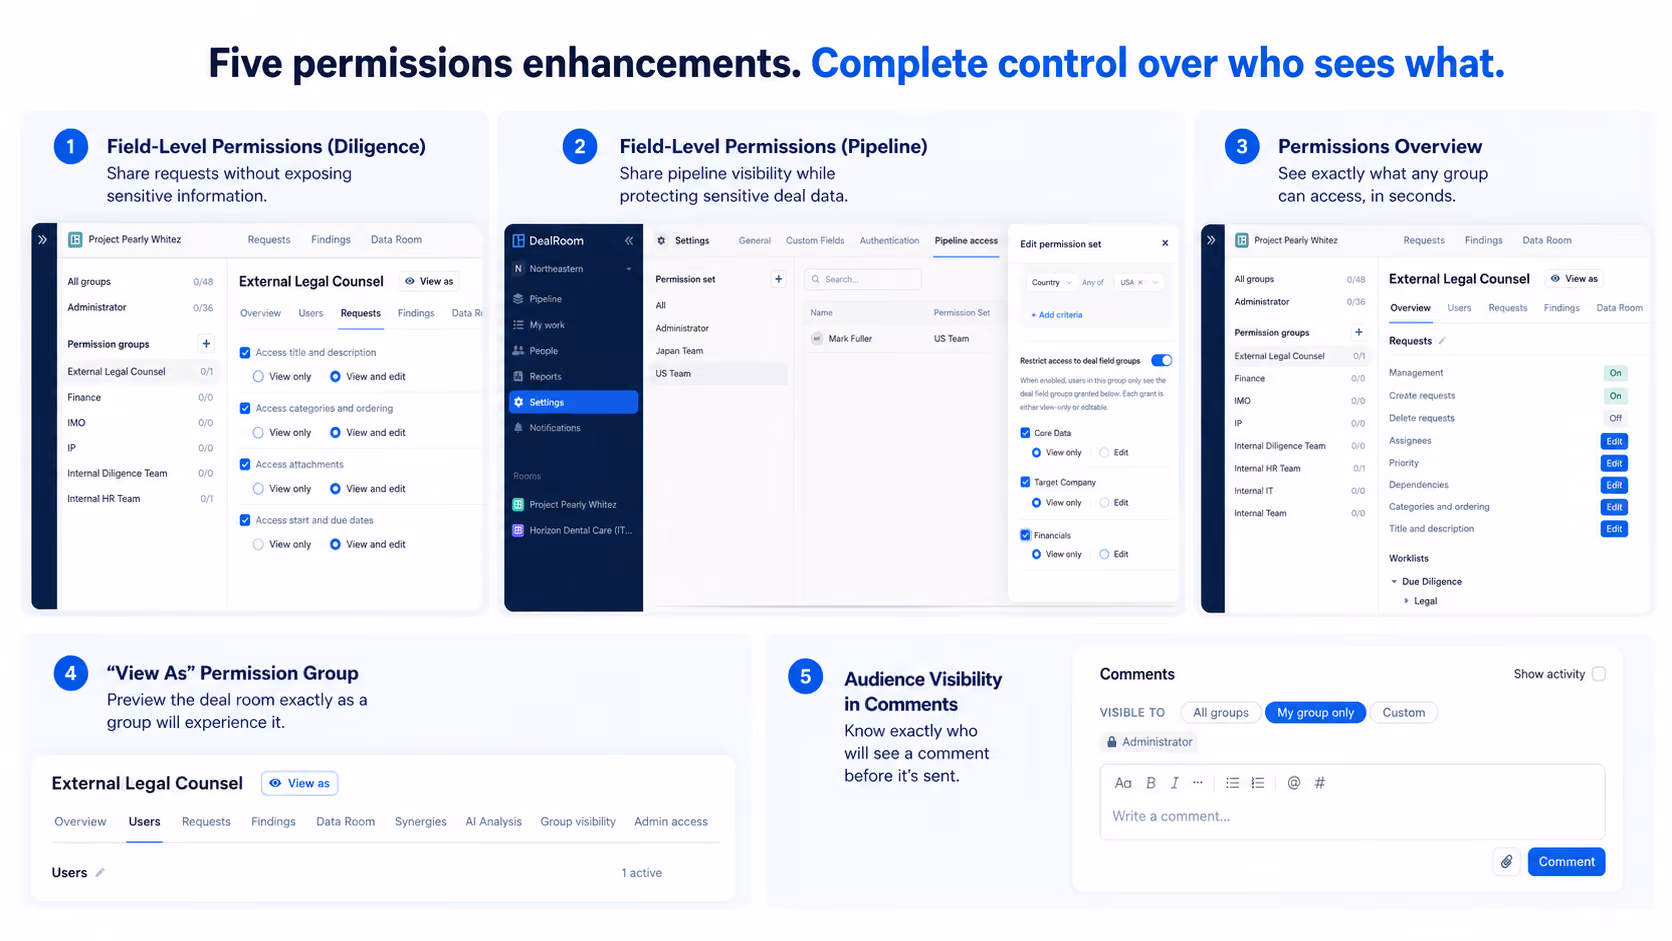Collapse the DealRoom sidebar with double chevron
This screenshot has width=1672, height=941.
point(629,241)
